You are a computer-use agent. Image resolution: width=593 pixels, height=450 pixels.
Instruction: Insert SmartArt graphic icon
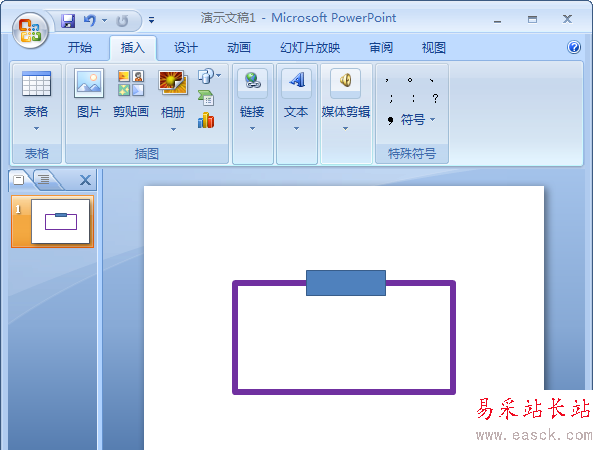click(206, 98)
